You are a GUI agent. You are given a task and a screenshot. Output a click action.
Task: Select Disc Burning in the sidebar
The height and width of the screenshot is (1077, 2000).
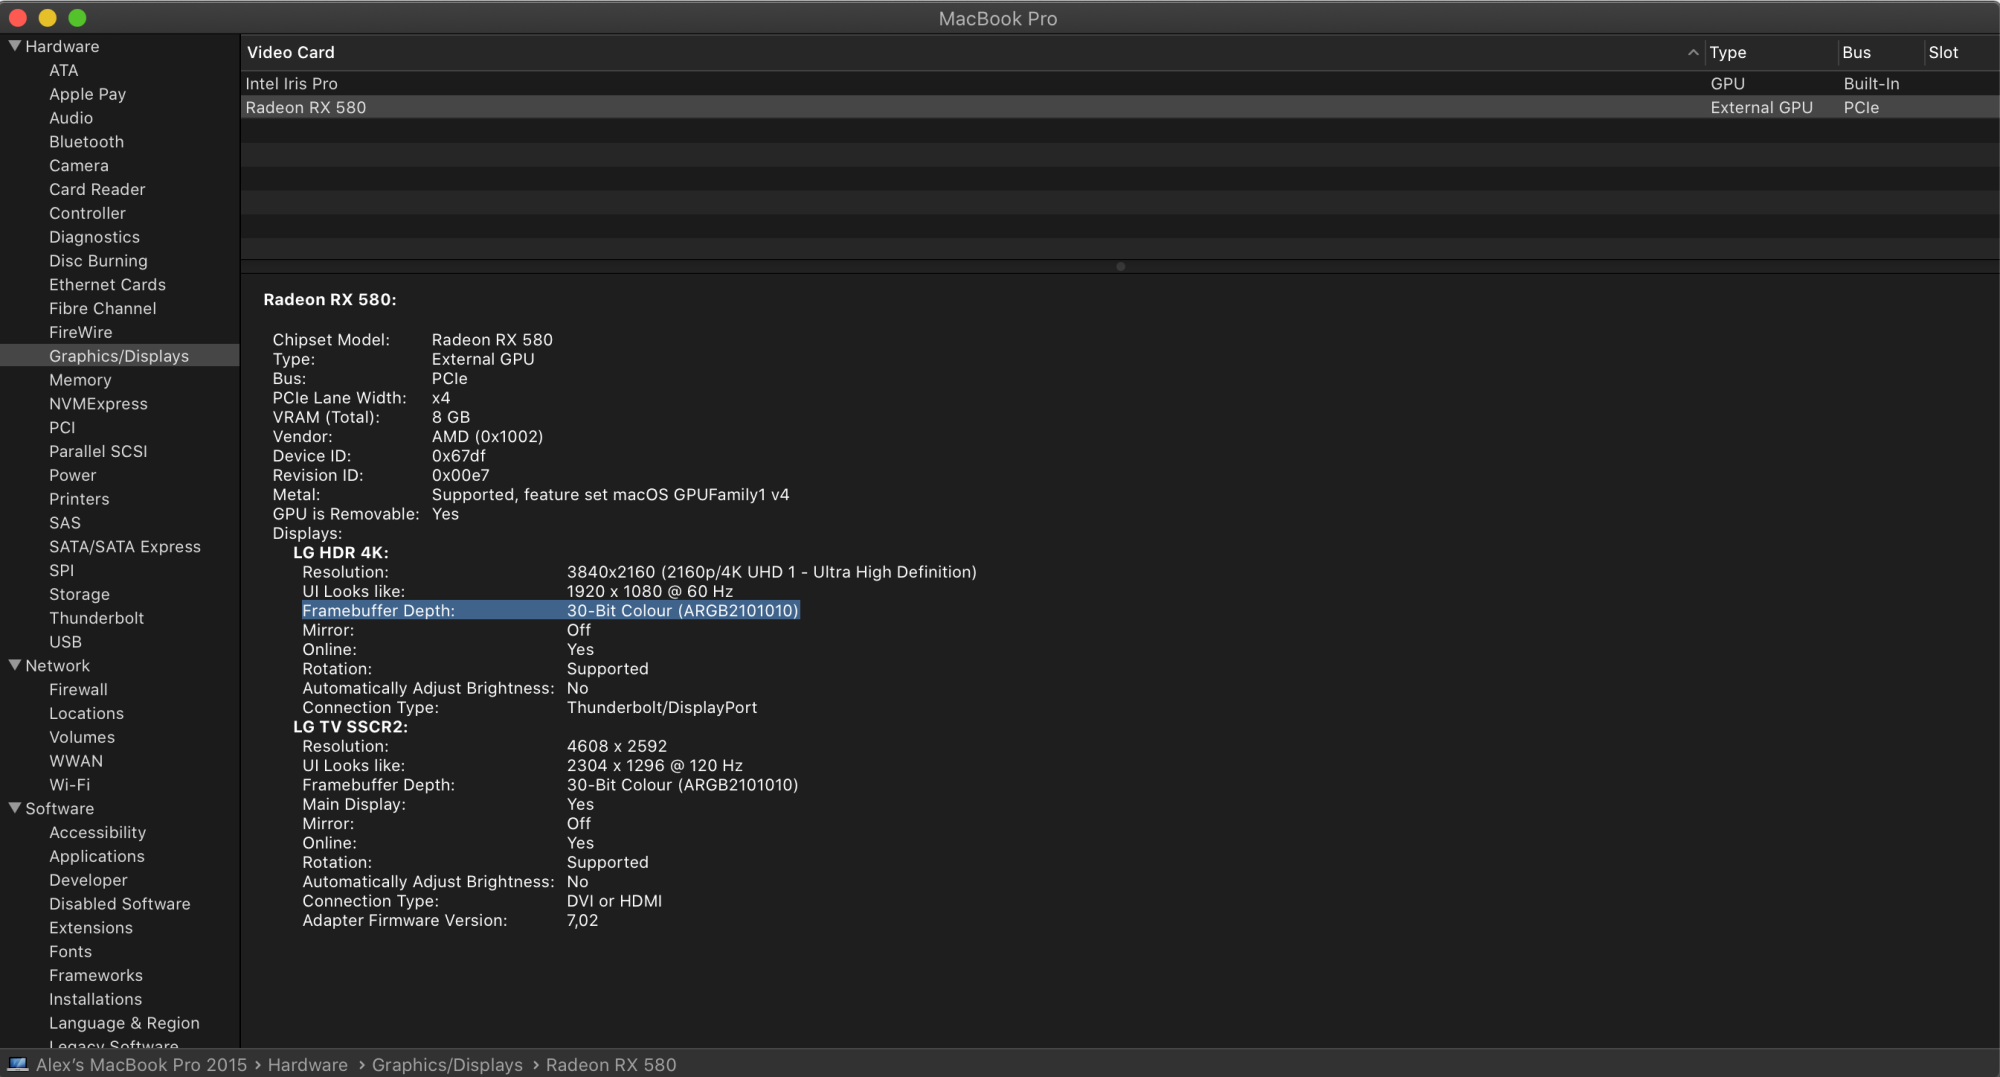click(x=98, y=261)
